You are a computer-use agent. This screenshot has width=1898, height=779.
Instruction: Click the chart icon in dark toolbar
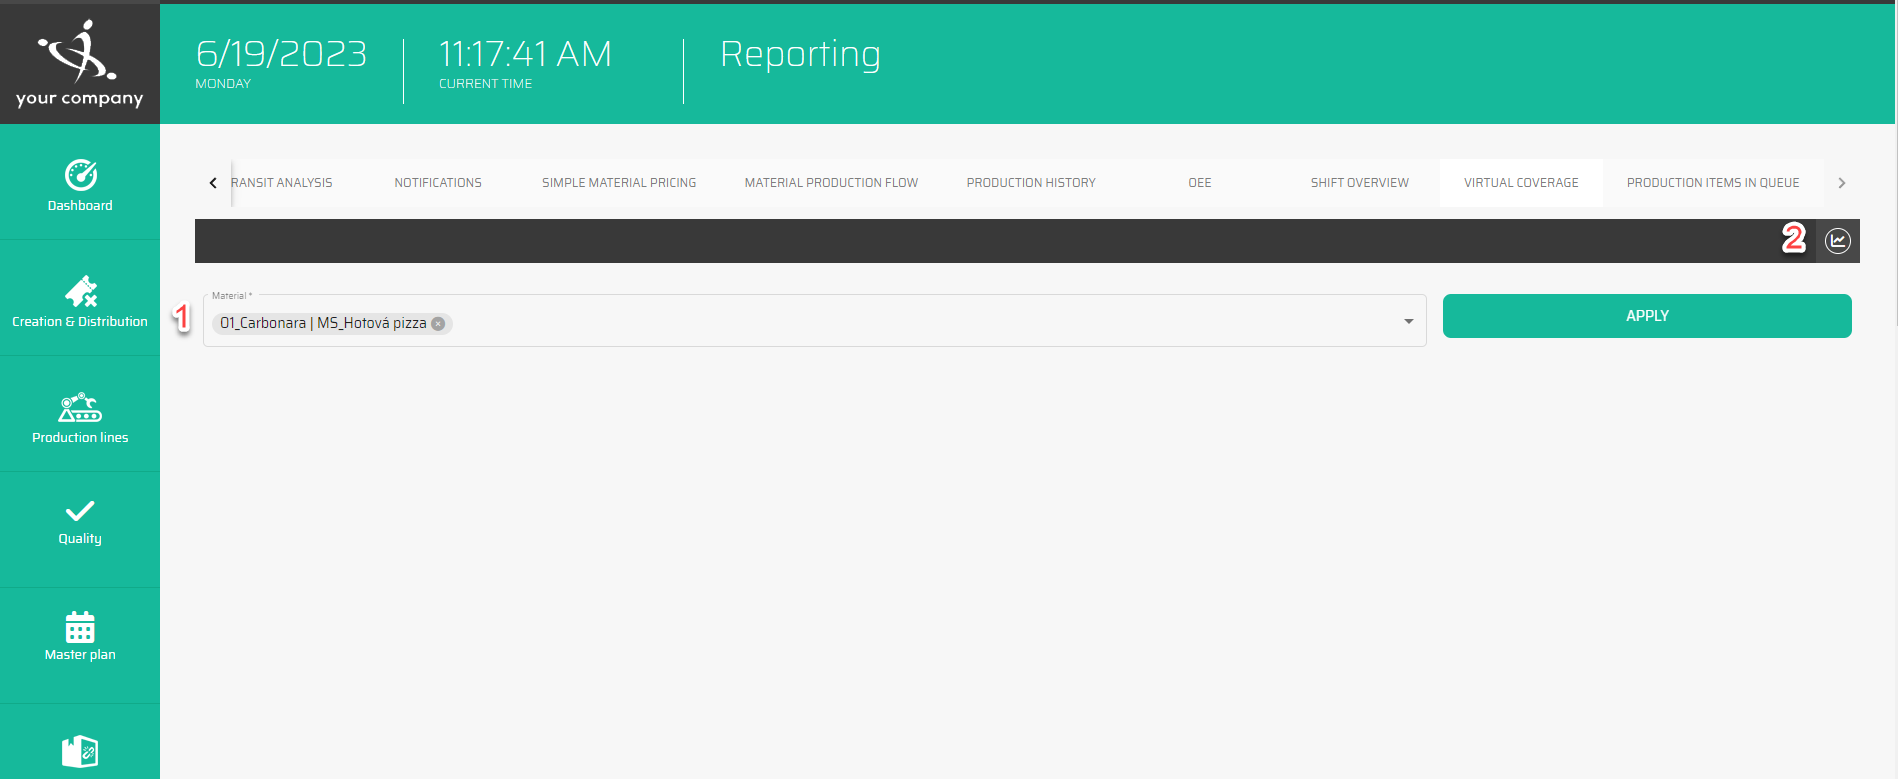point(1837,241)
